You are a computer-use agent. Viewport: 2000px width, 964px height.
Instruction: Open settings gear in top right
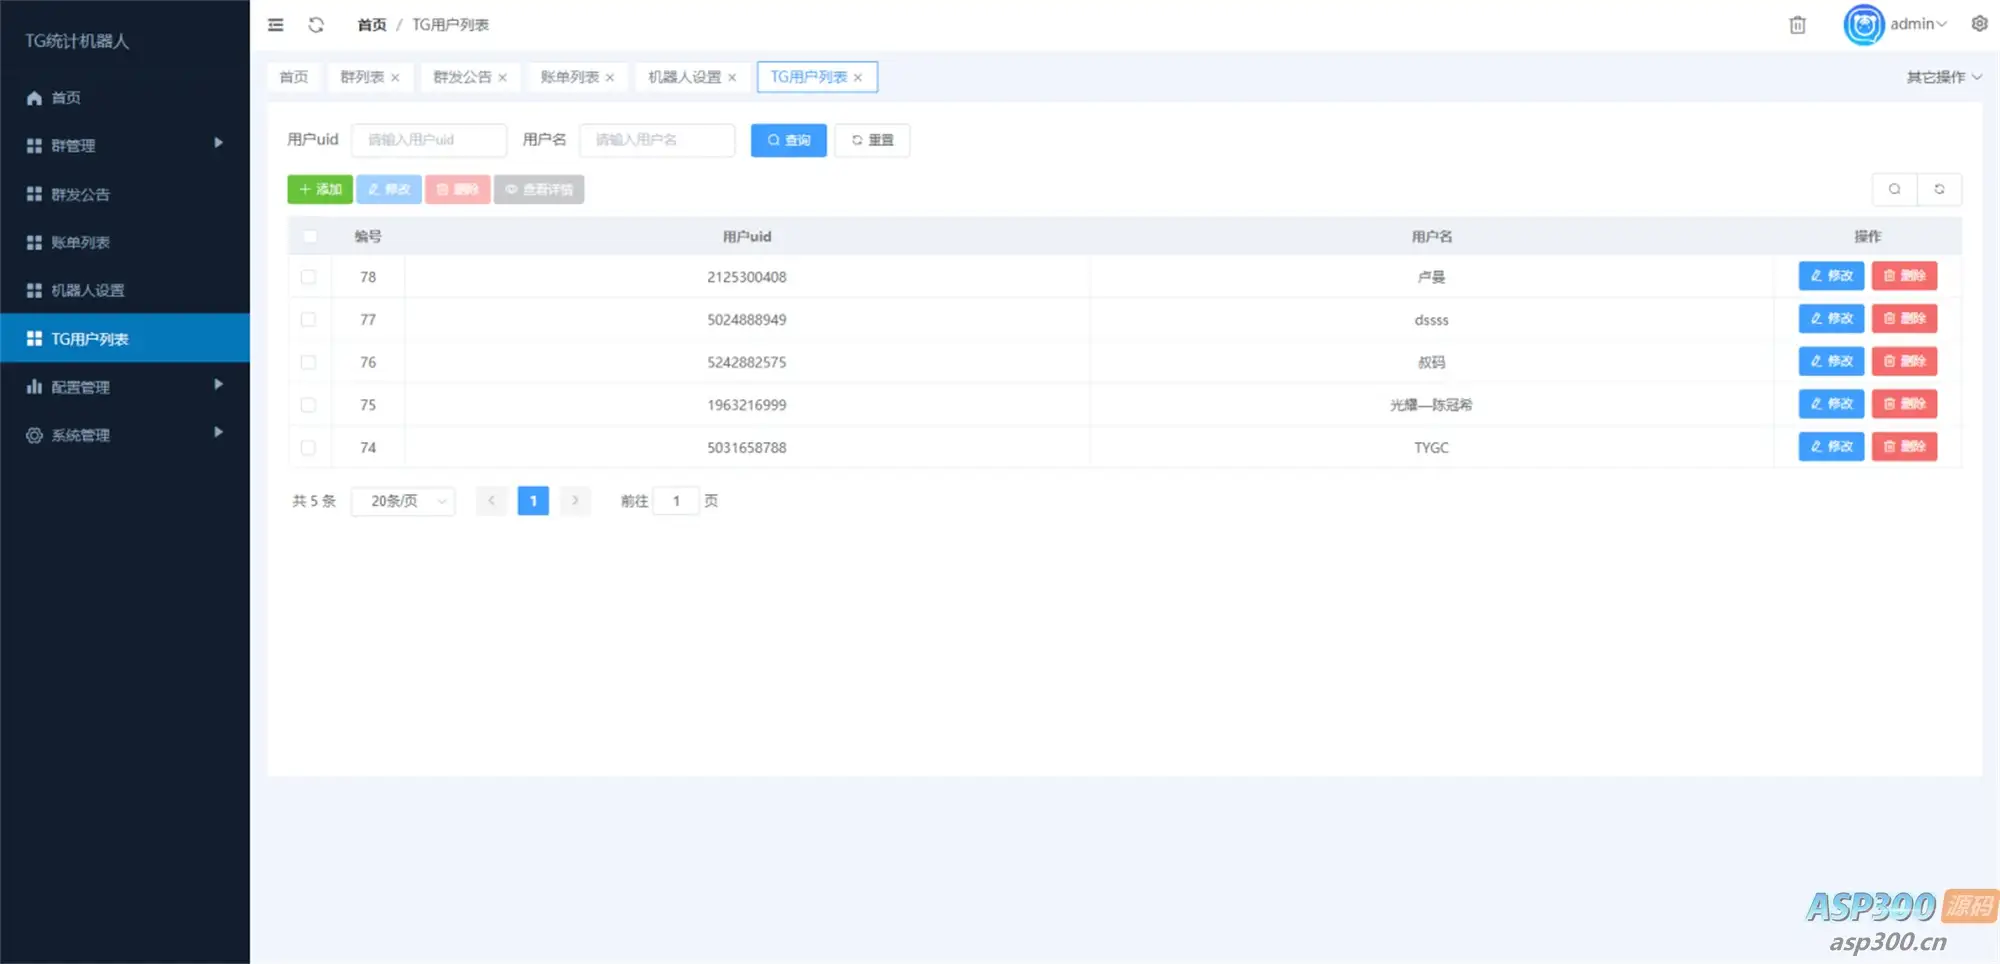click(1979, 24)
